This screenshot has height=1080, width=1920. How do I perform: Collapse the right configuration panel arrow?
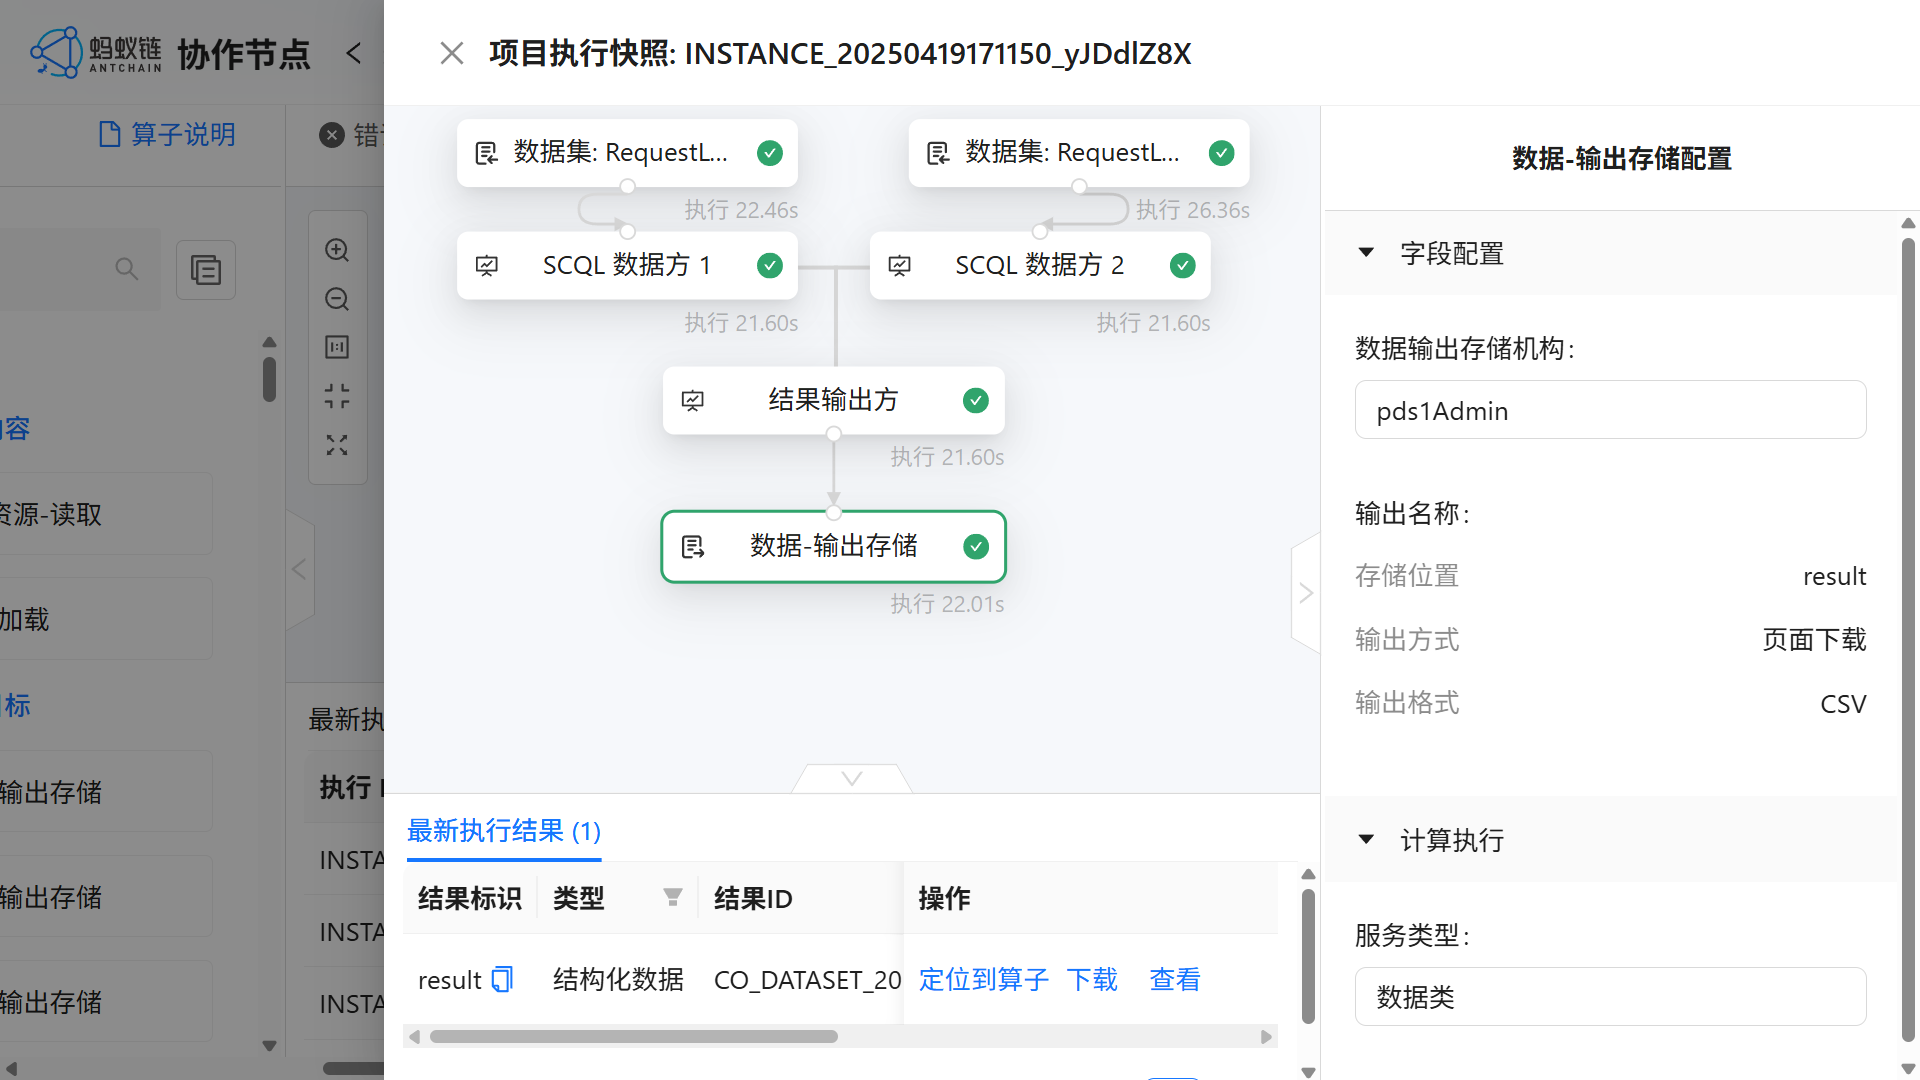[x=1306, y=593]
